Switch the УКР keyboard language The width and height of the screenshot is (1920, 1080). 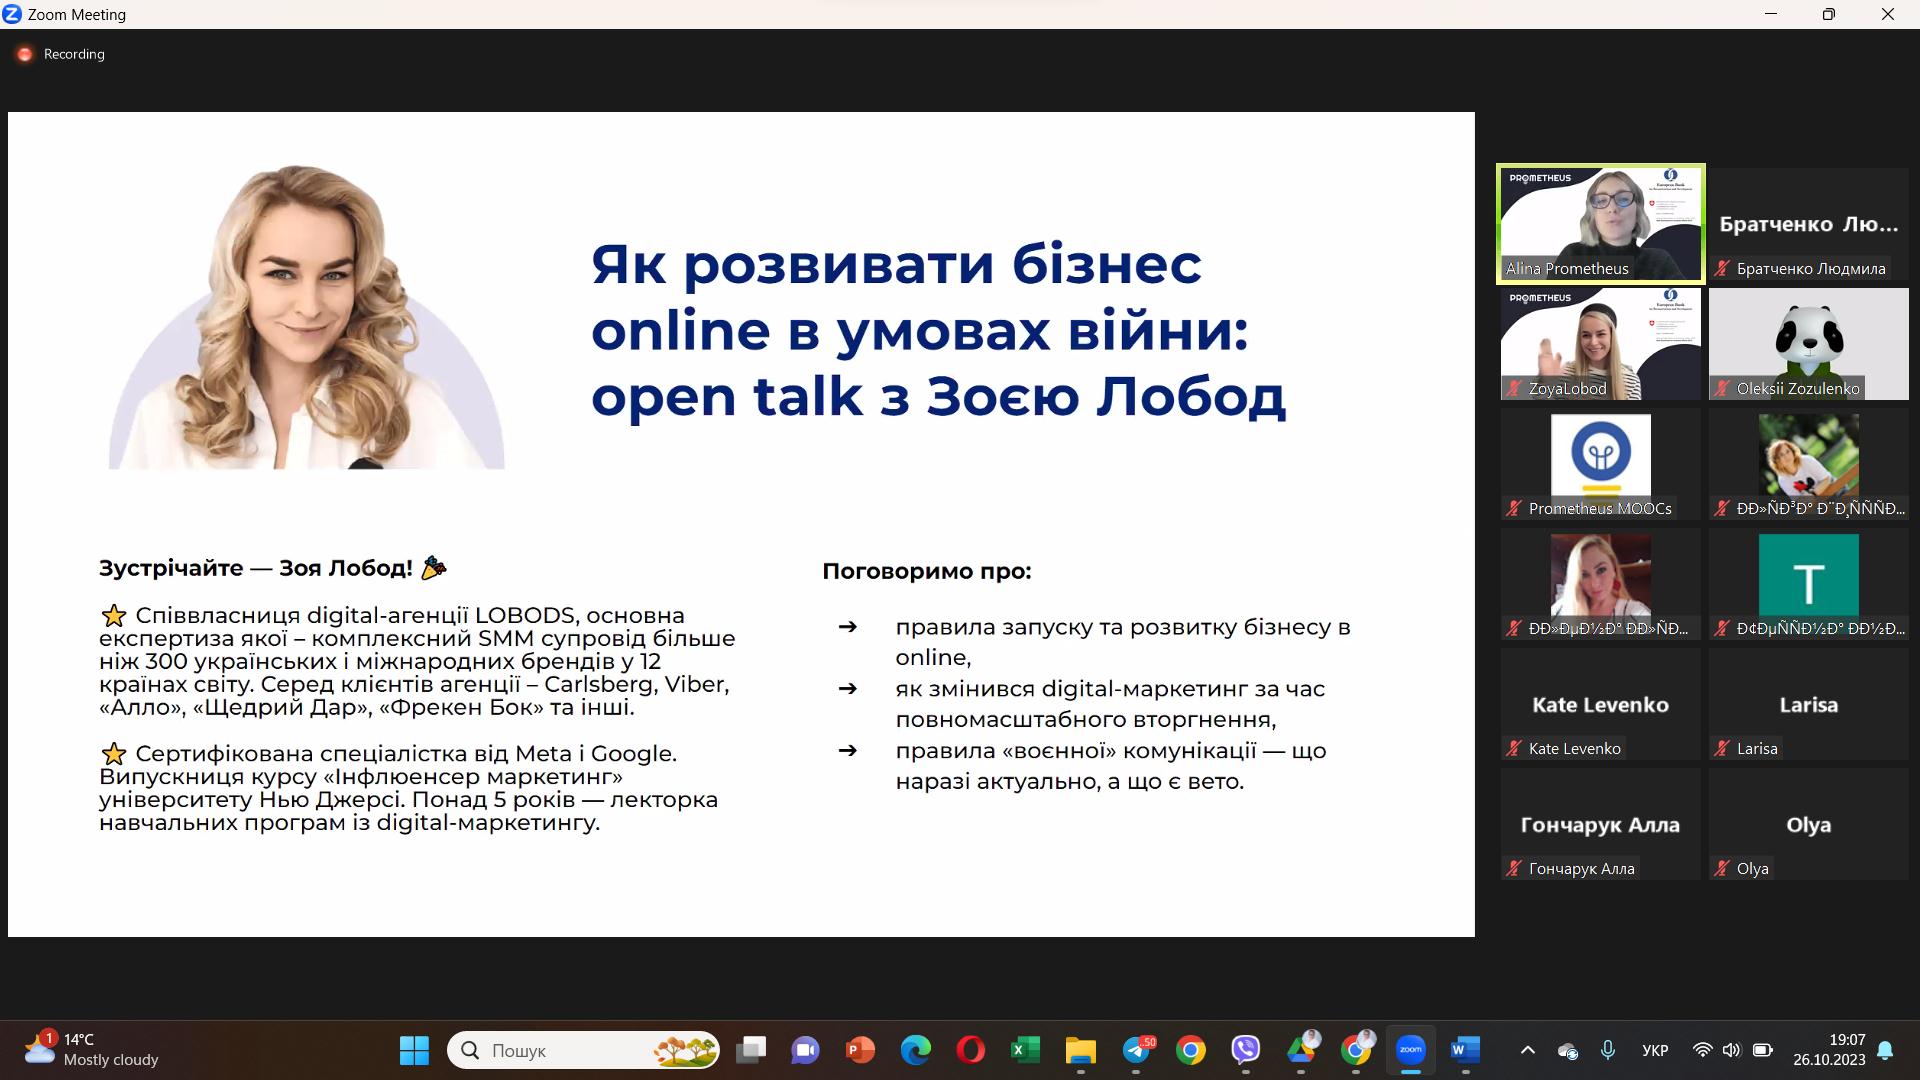1655,1050
